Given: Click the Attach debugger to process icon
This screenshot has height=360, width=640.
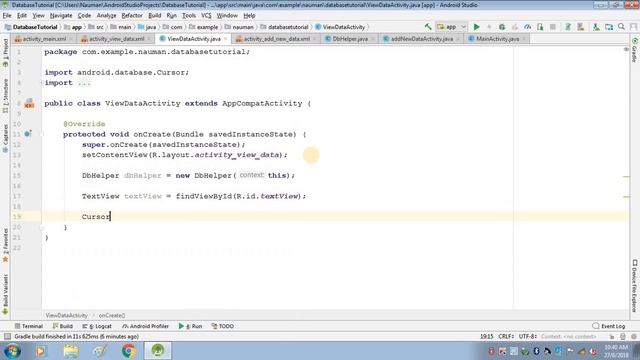Looking at the screenshot, I should tap(540, 27).
